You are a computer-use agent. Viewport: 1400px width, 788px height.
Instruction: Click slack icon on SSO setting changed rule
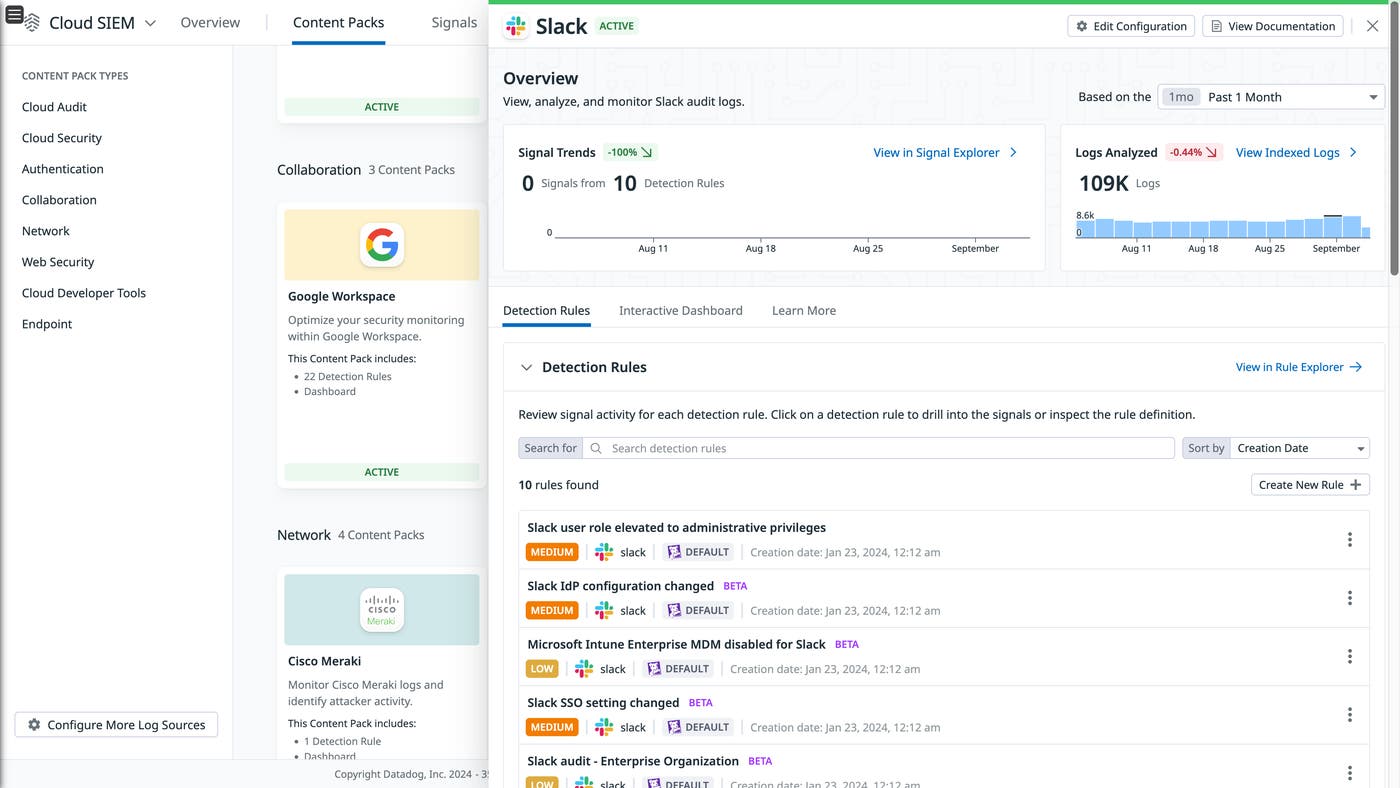(x=604, y=727)
